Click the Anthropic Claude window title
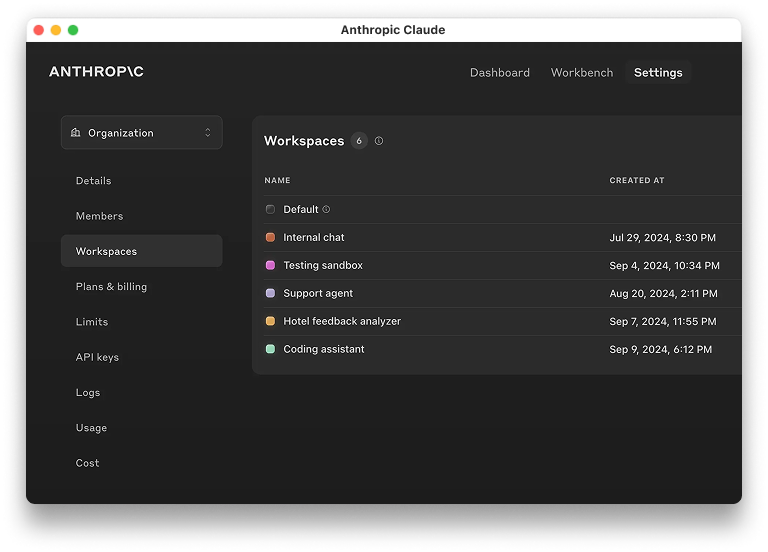Screen dimensions: 768x552 (393, 30)
